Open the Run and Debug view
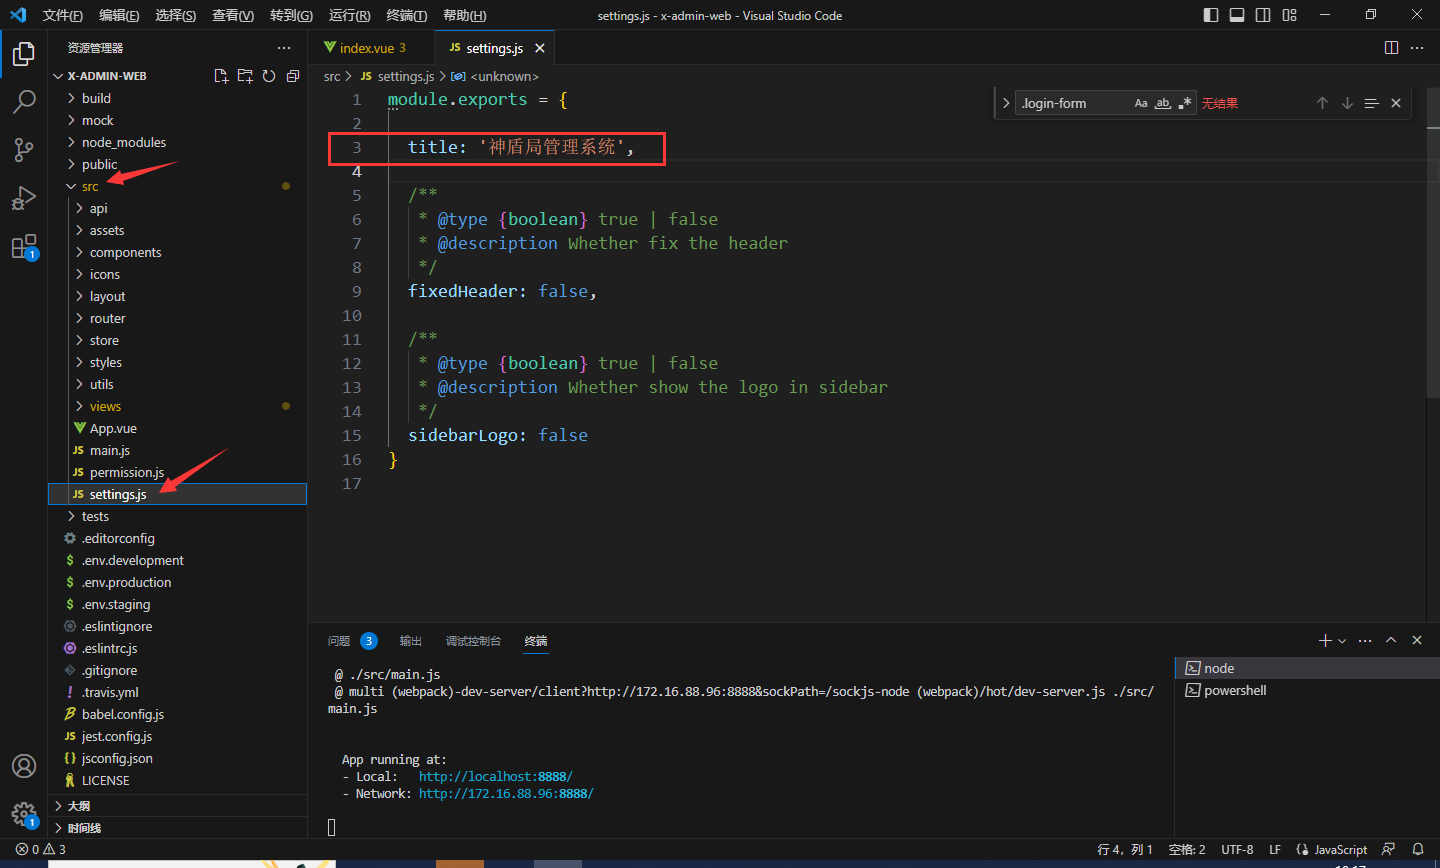 [x=24, y=198]
